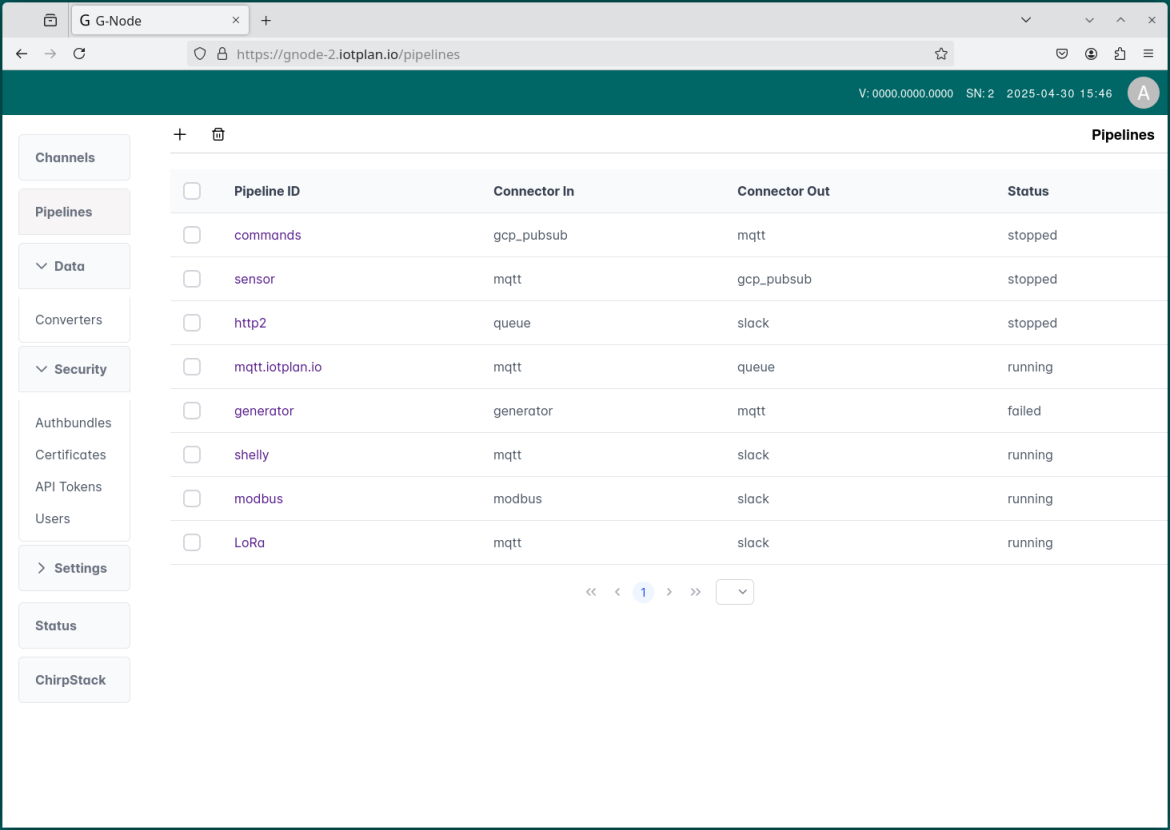Close the G-Node tab
This screenshot has height=830, width=1170.
236,20
